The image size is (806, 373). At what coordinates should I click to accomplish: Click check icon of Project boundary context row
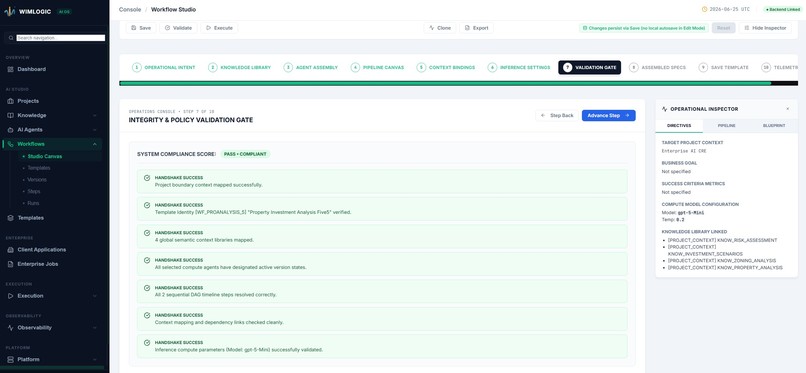pos(147,178)
